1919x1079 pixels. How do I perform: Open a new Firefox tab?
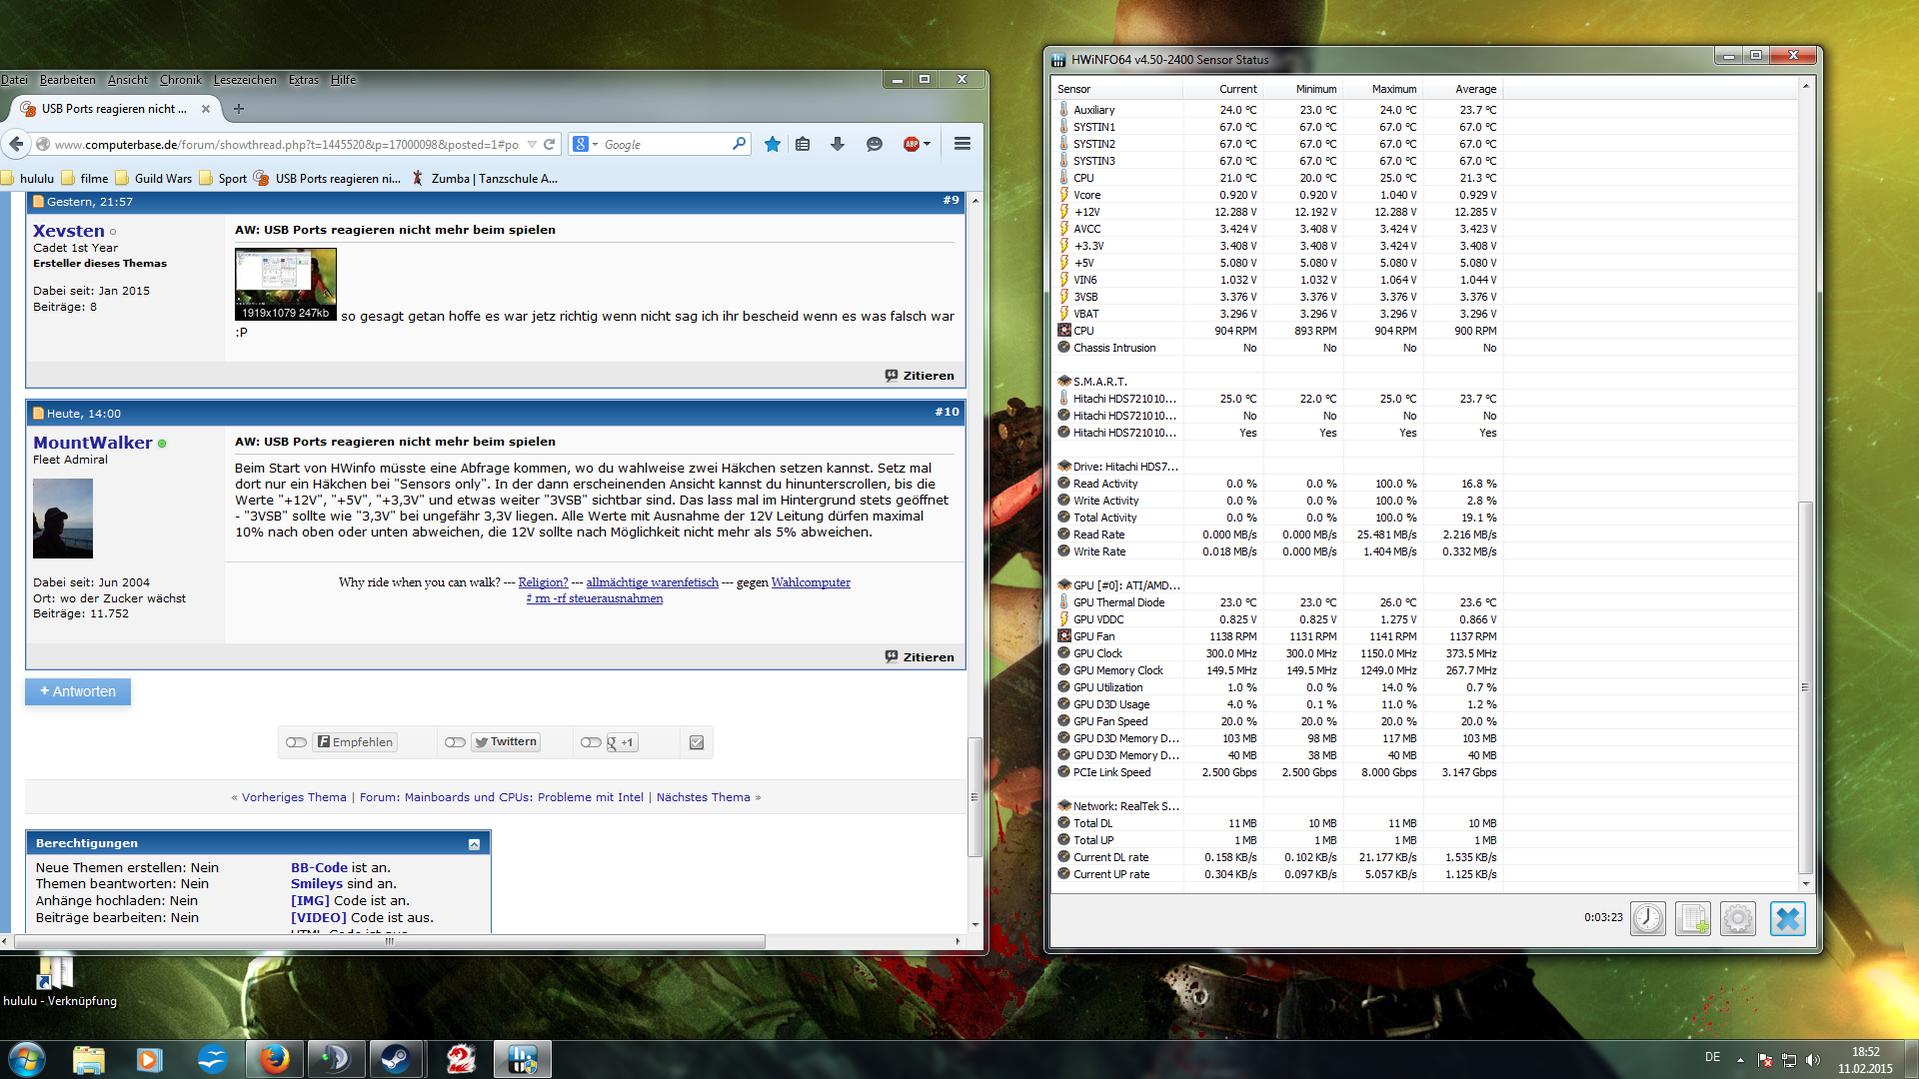(x=238, y=109)
